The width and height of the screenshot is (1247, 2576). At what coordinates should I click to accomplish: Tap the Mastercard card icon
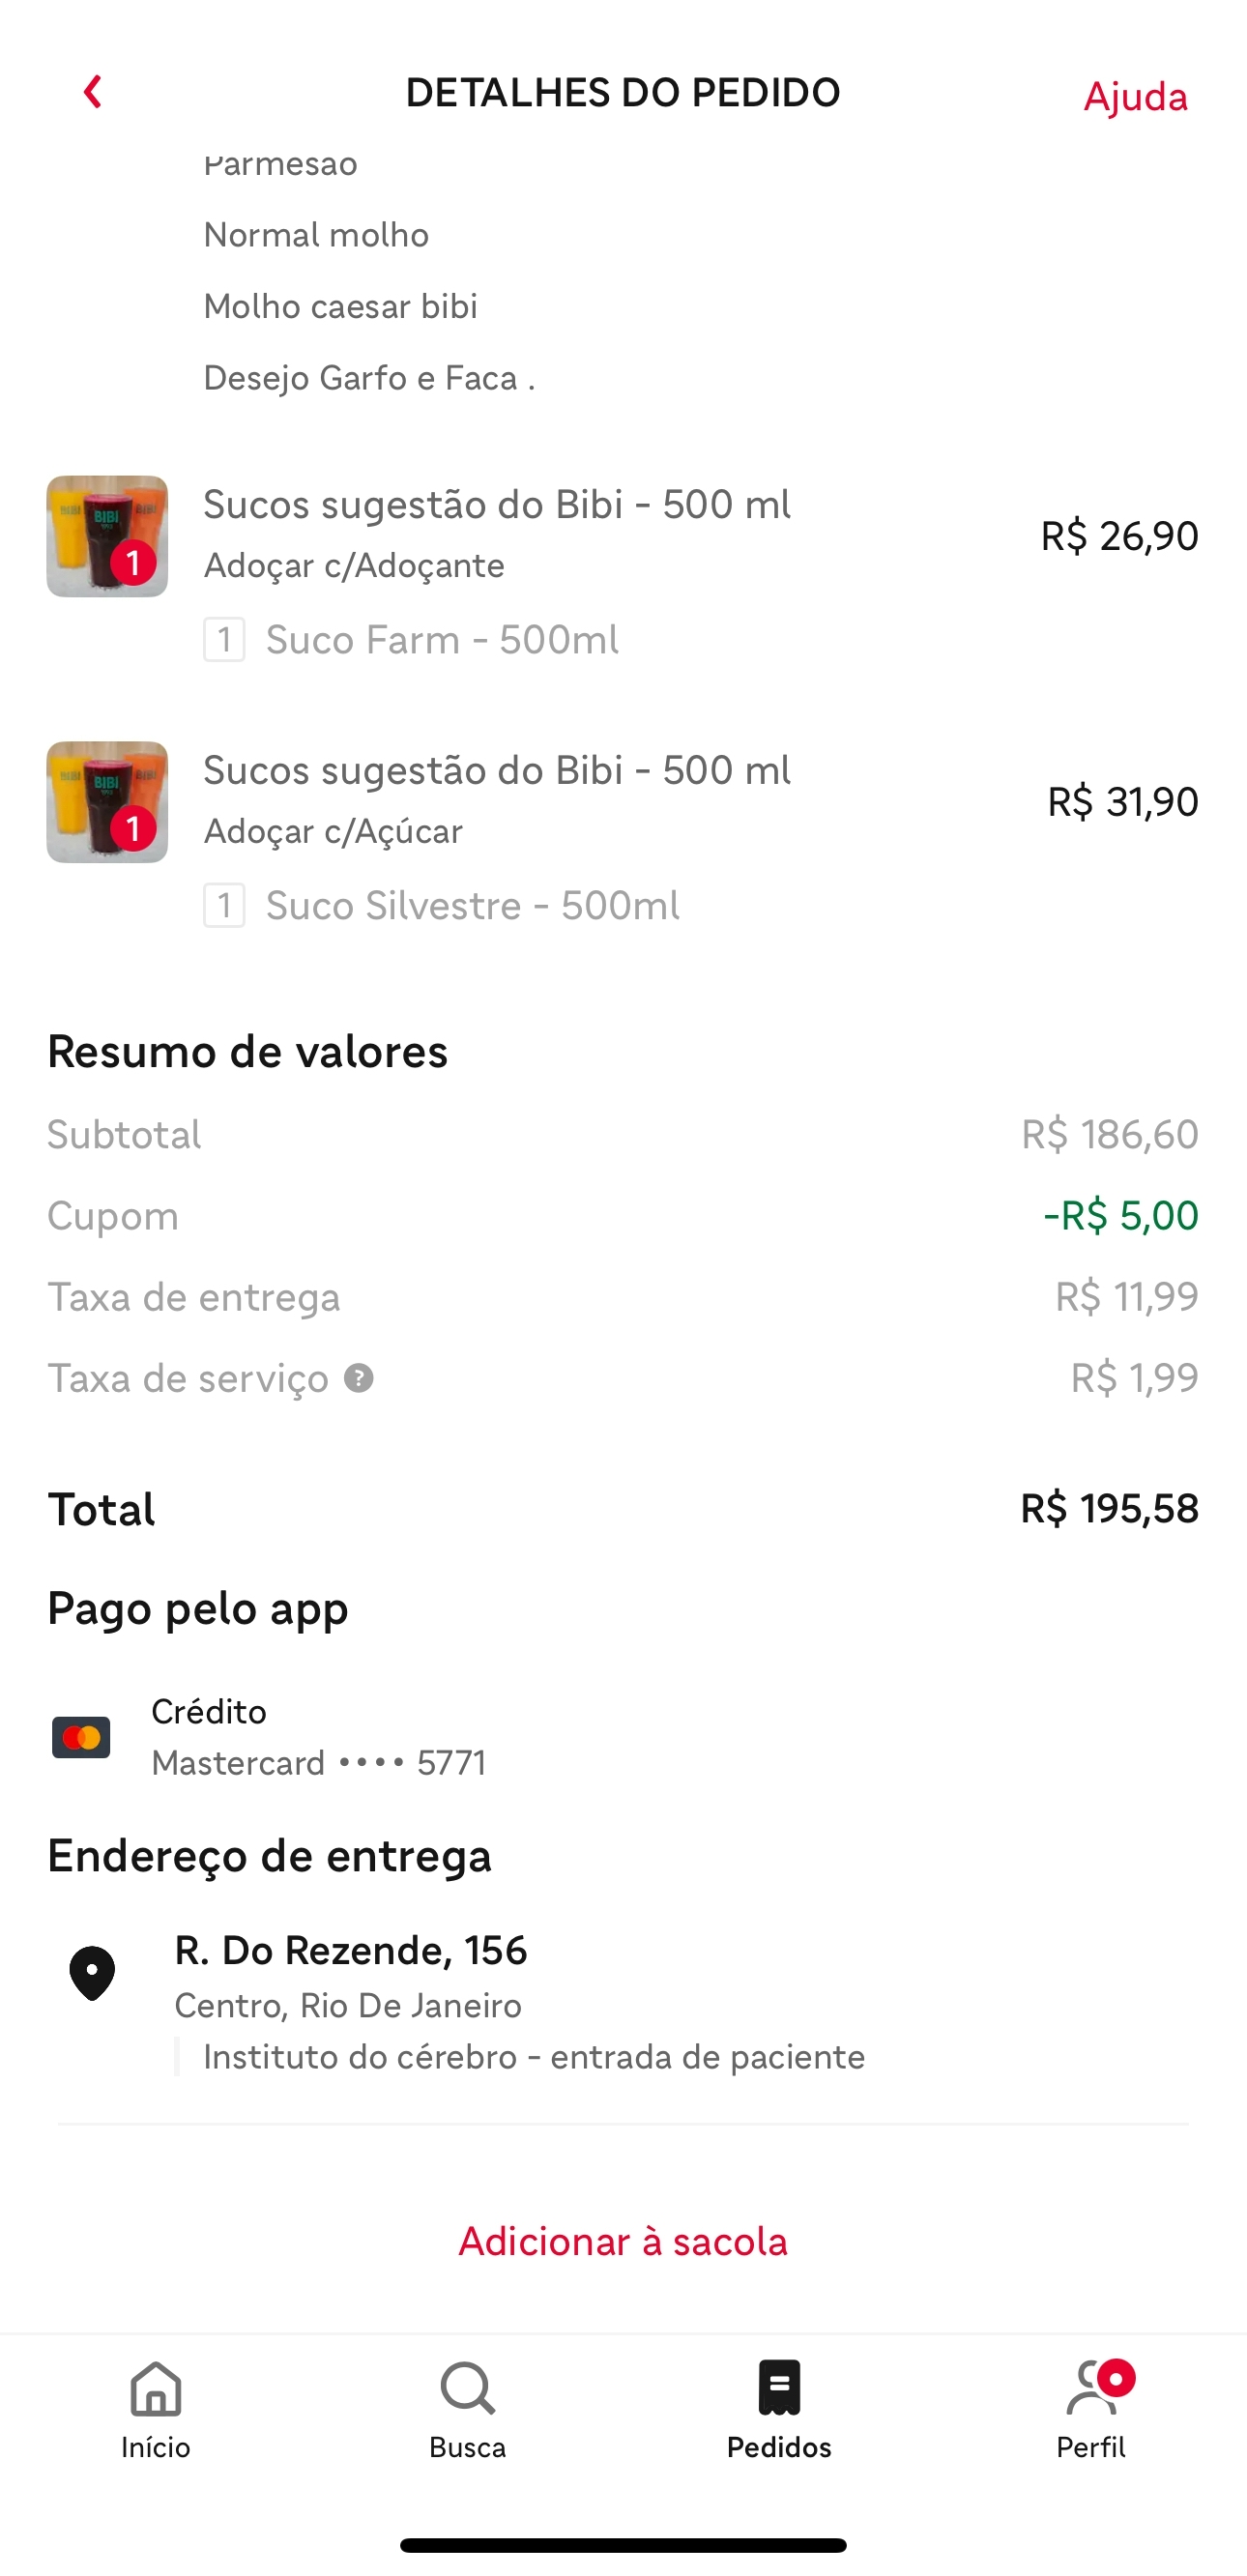tap(81, 1737)
